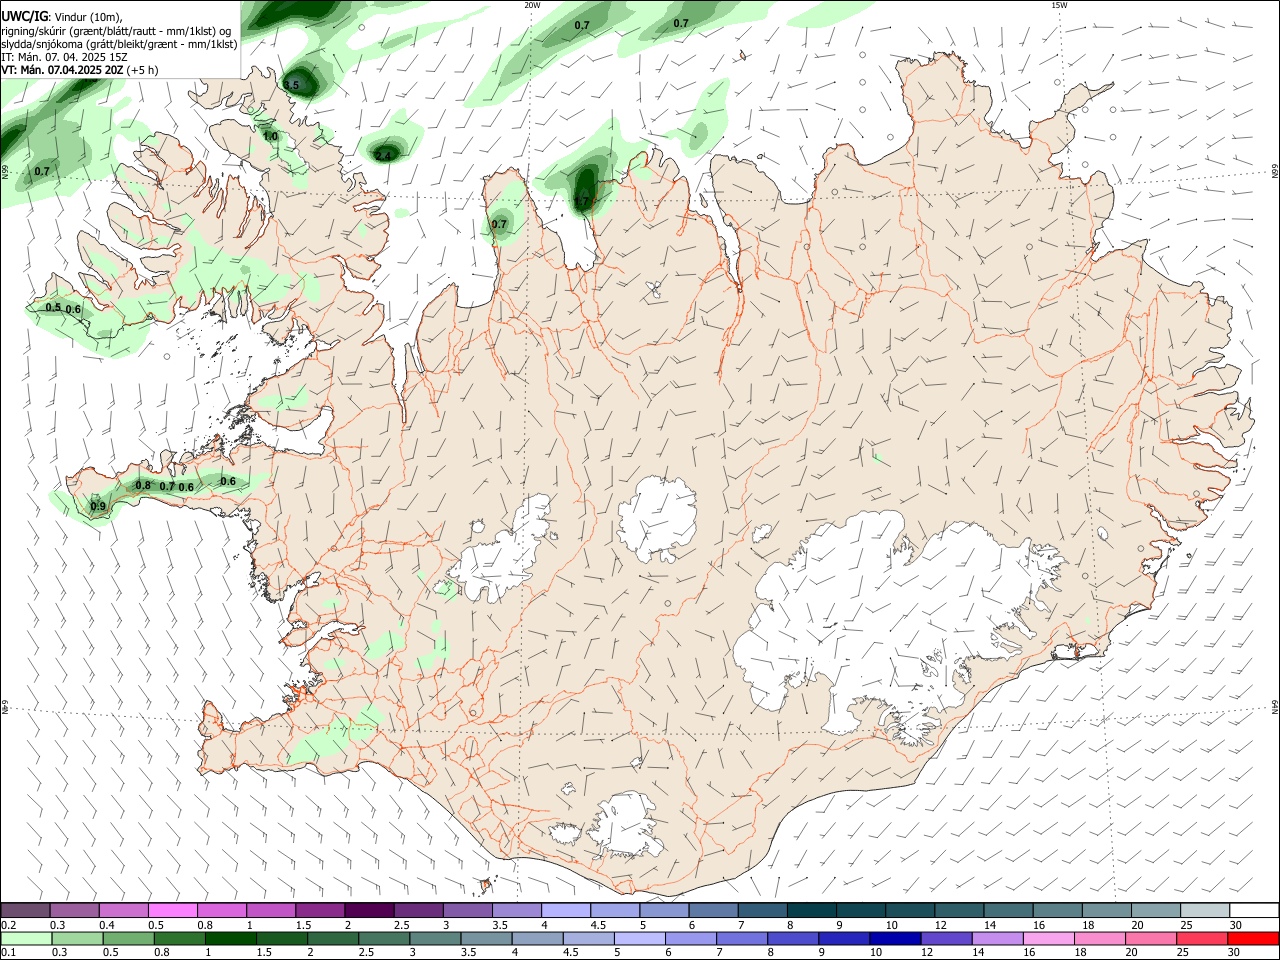1280x960 pixels.
Task: Select the teal-grey legend swatch labeled 16
Action: [x=1057, y=910]
